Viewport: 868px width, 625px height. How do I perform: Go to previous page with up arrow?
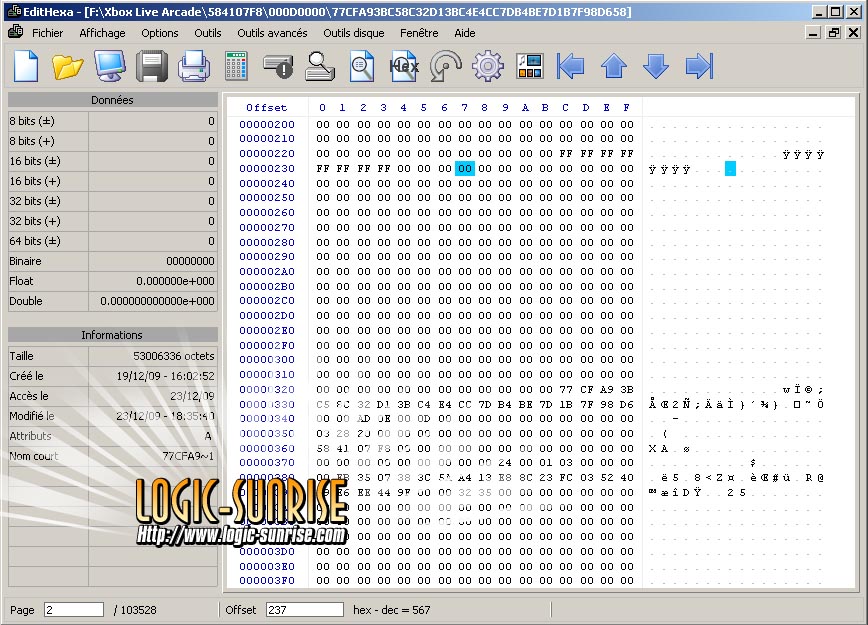tap(614, 66)
